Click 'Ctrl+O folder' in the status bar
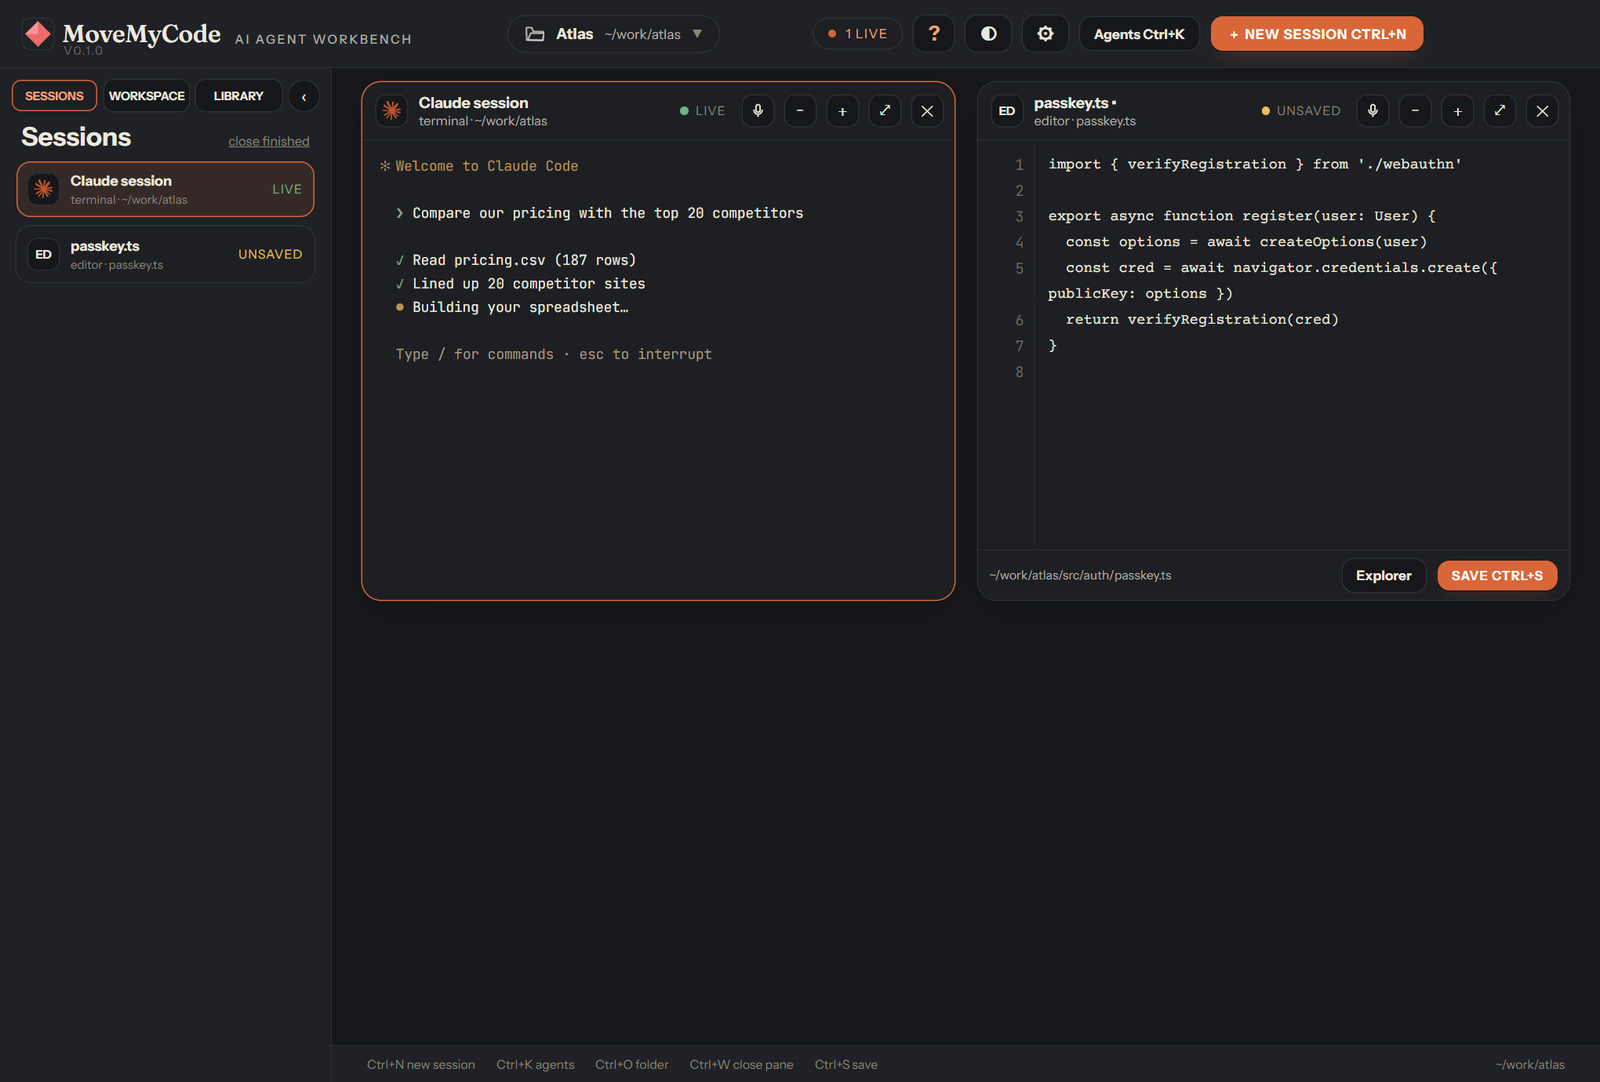The height and width of the screenshot is (1082, 1600). pyautogui.click(x=632, y=1065)
